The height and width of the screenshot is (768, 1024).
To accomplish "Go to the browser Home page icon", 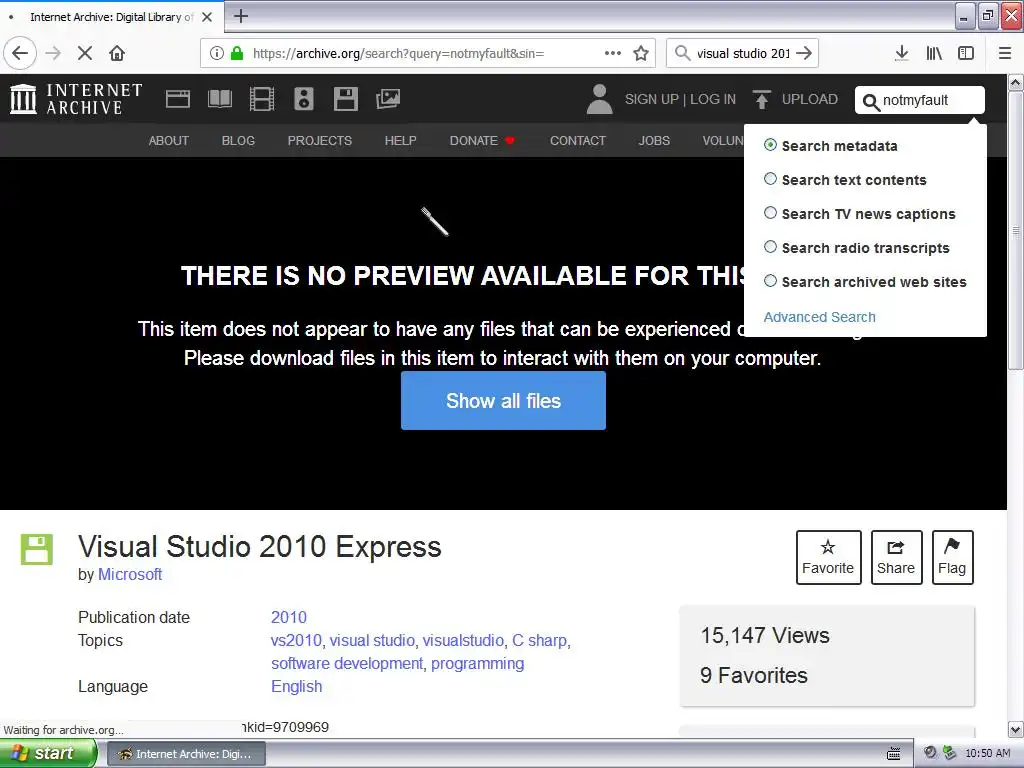I will [117, 53].
